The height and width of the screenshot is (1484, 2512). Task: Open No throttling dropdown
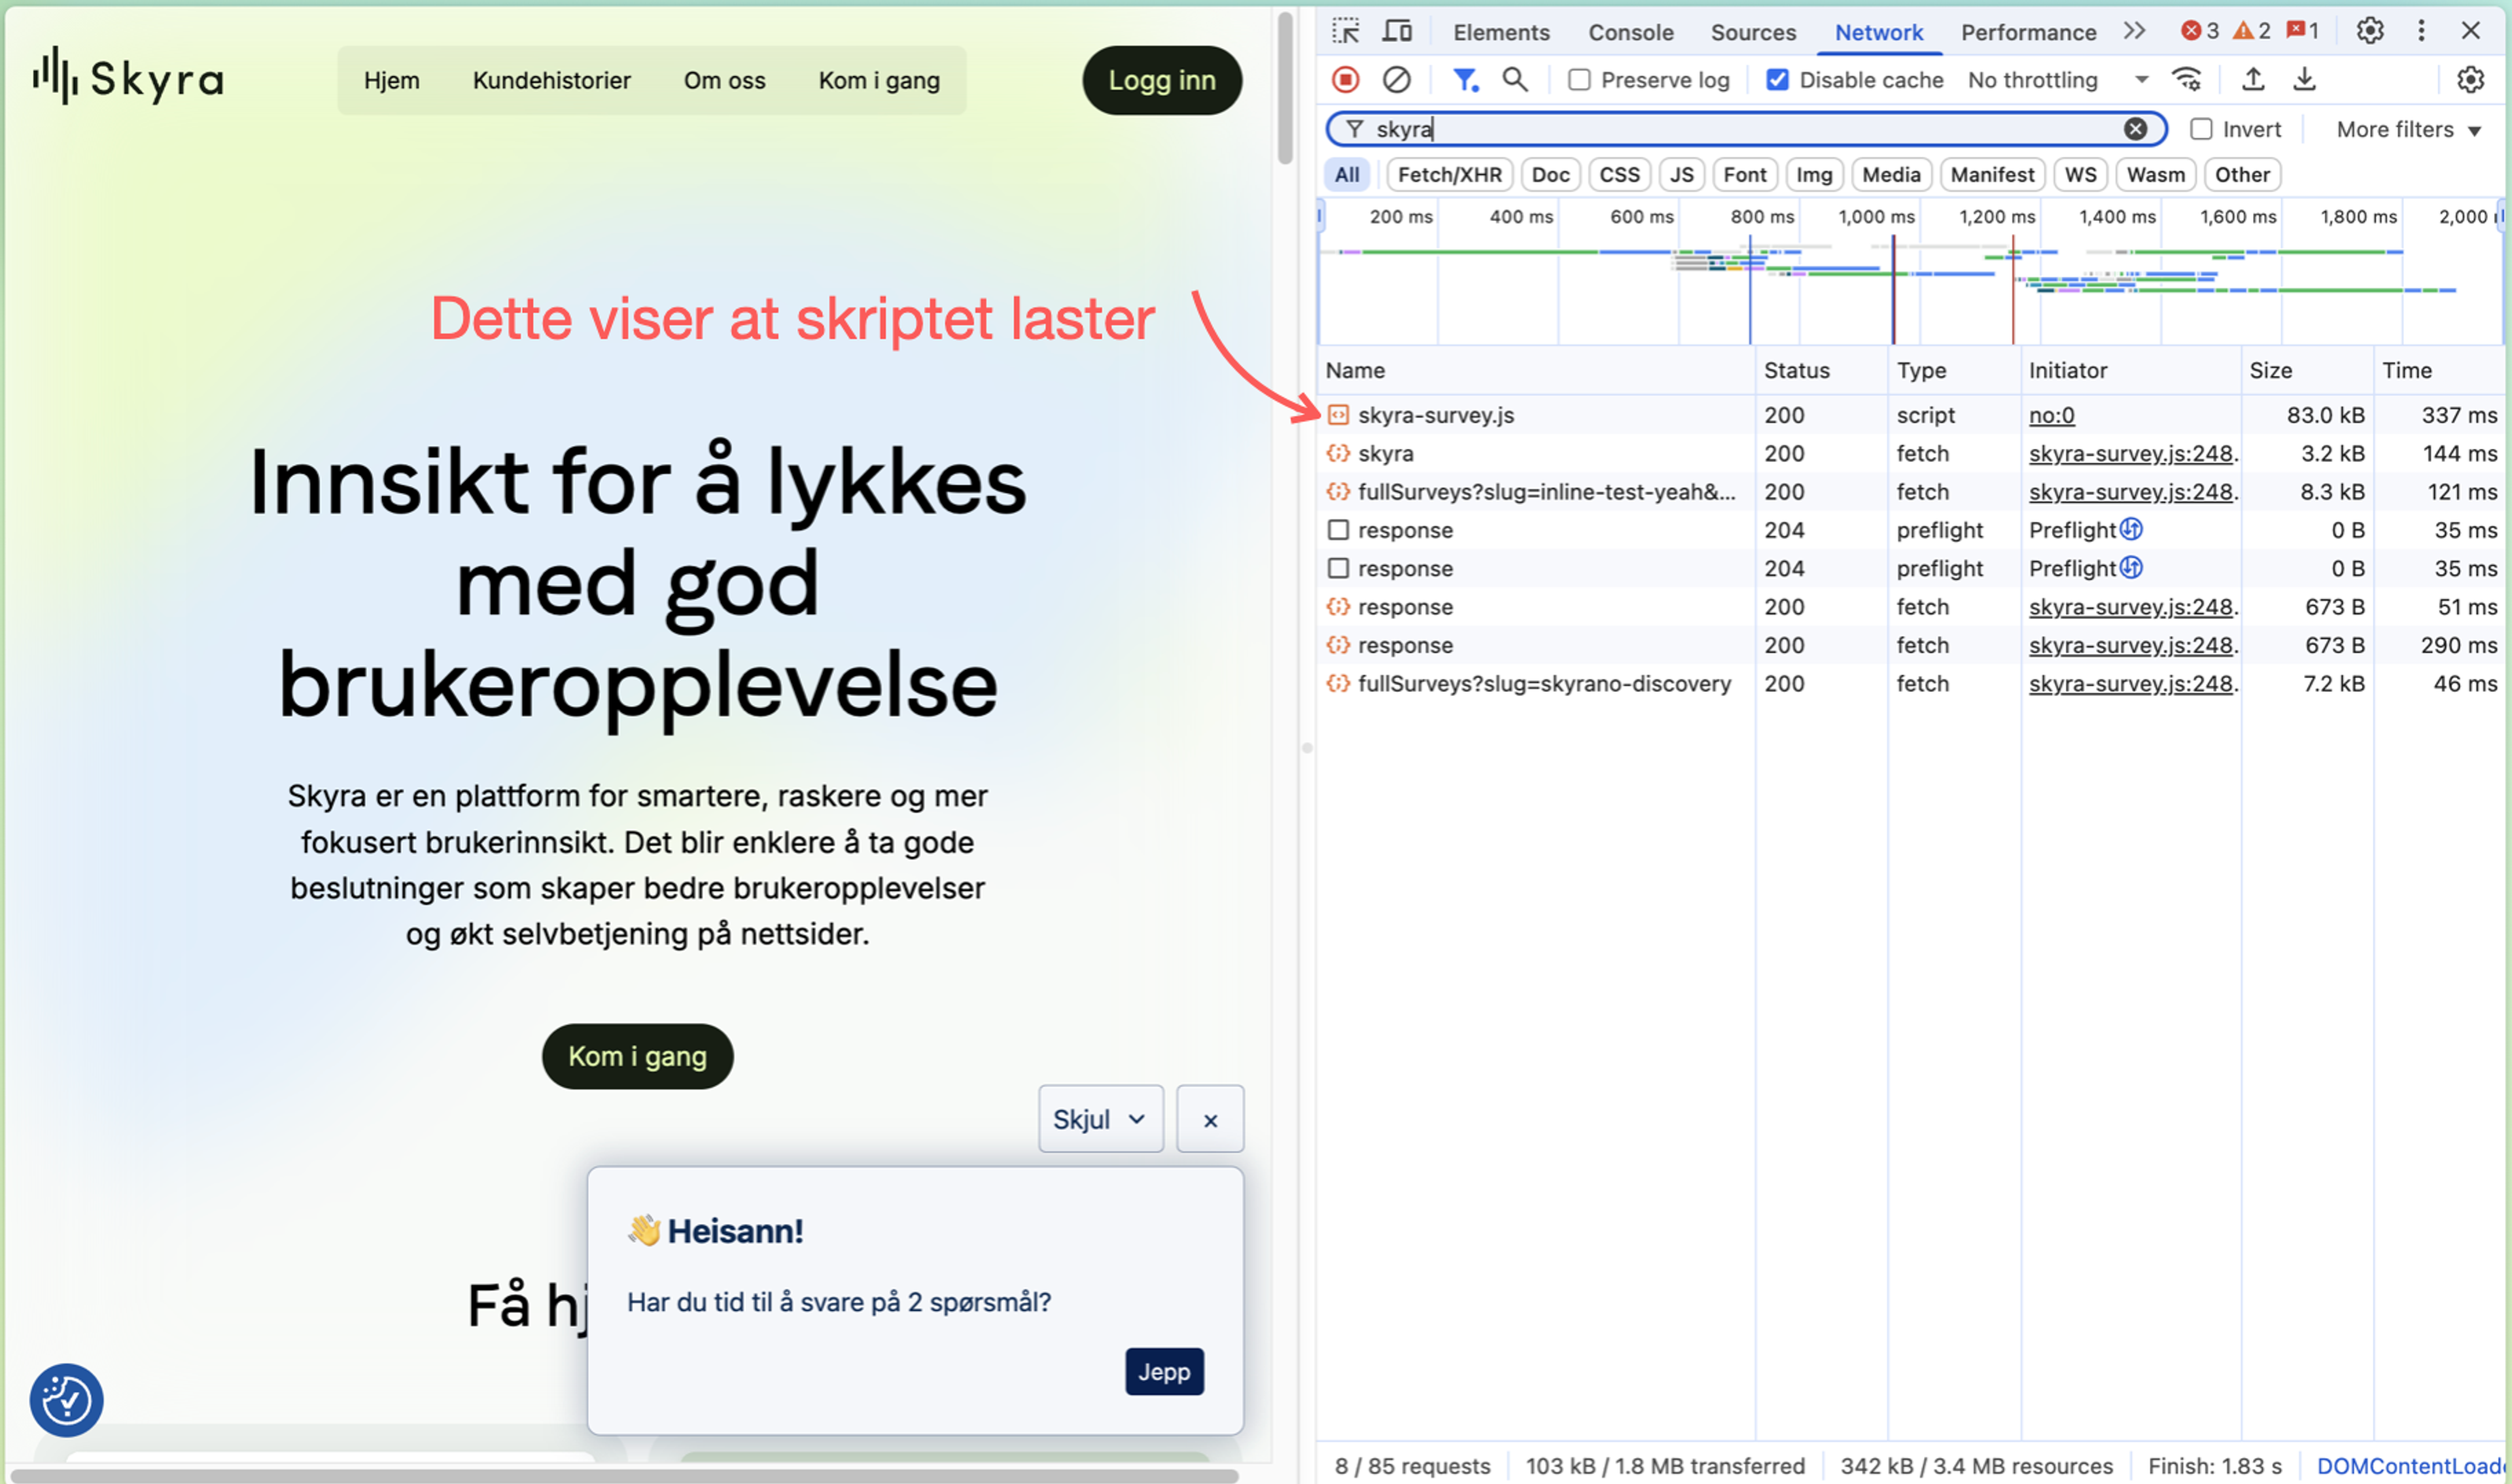click(x=2057, y=80)
